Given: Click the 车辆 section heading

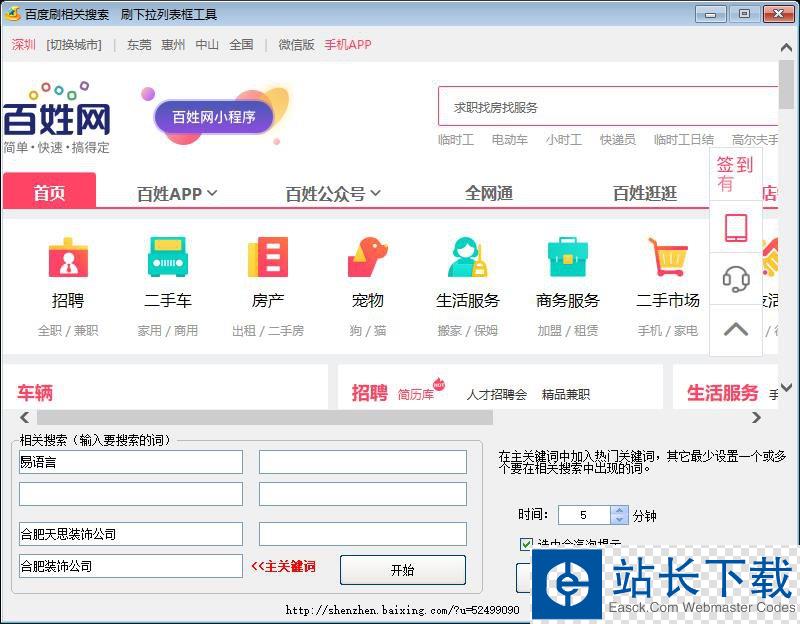Looking at the screenshot, I should coord(35,393).
